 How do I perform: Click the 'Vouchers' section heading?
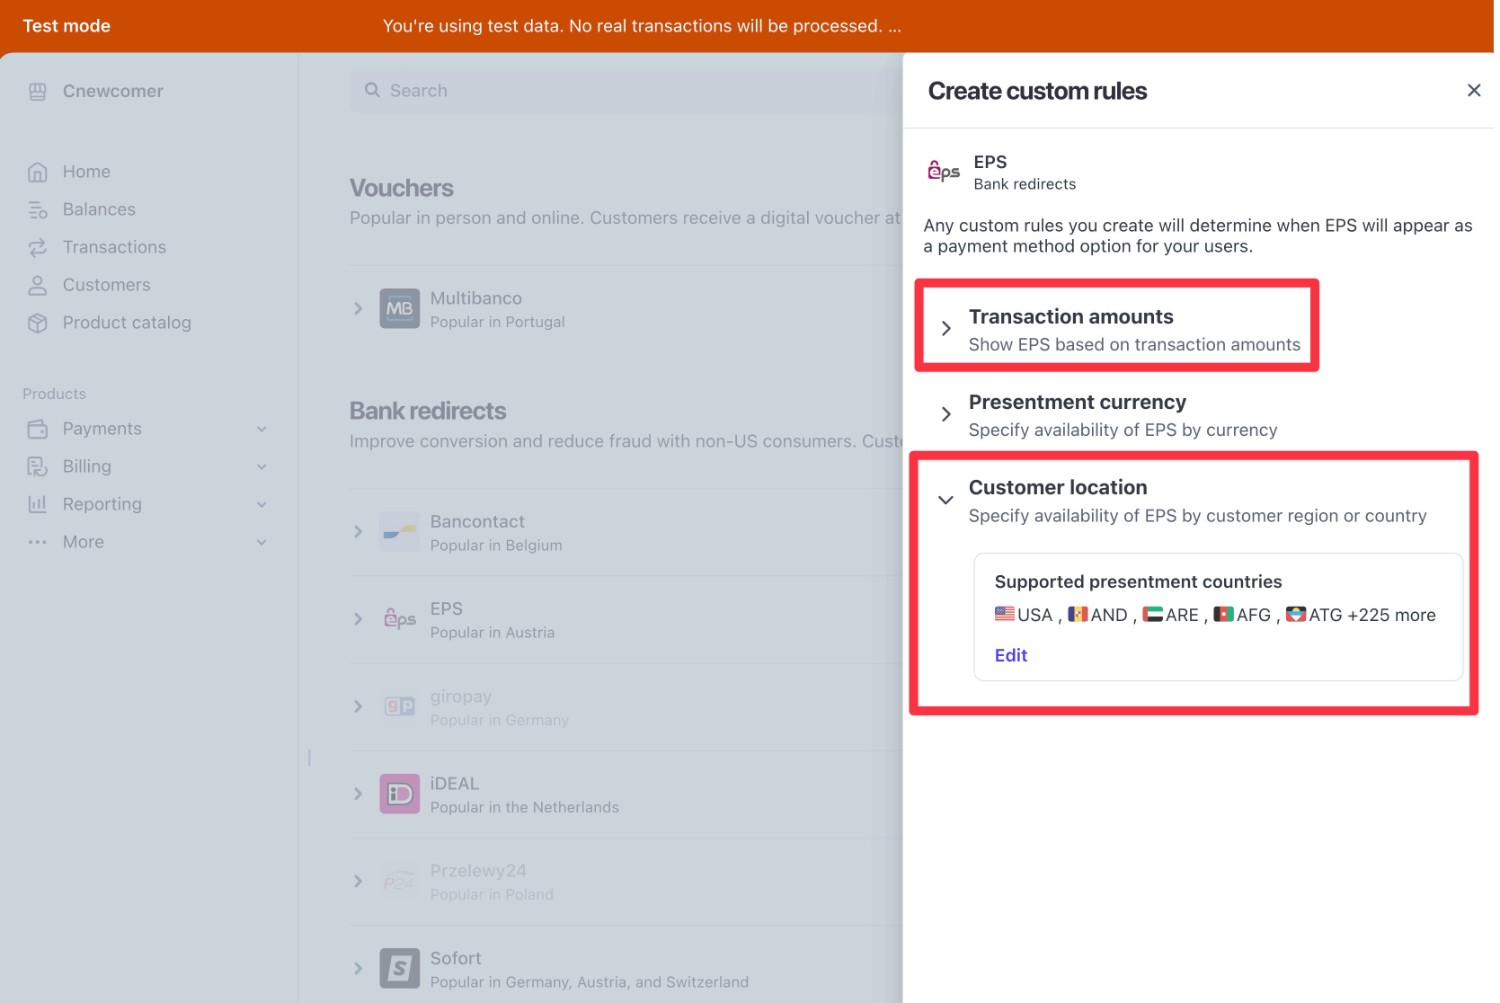click(401, 188)
